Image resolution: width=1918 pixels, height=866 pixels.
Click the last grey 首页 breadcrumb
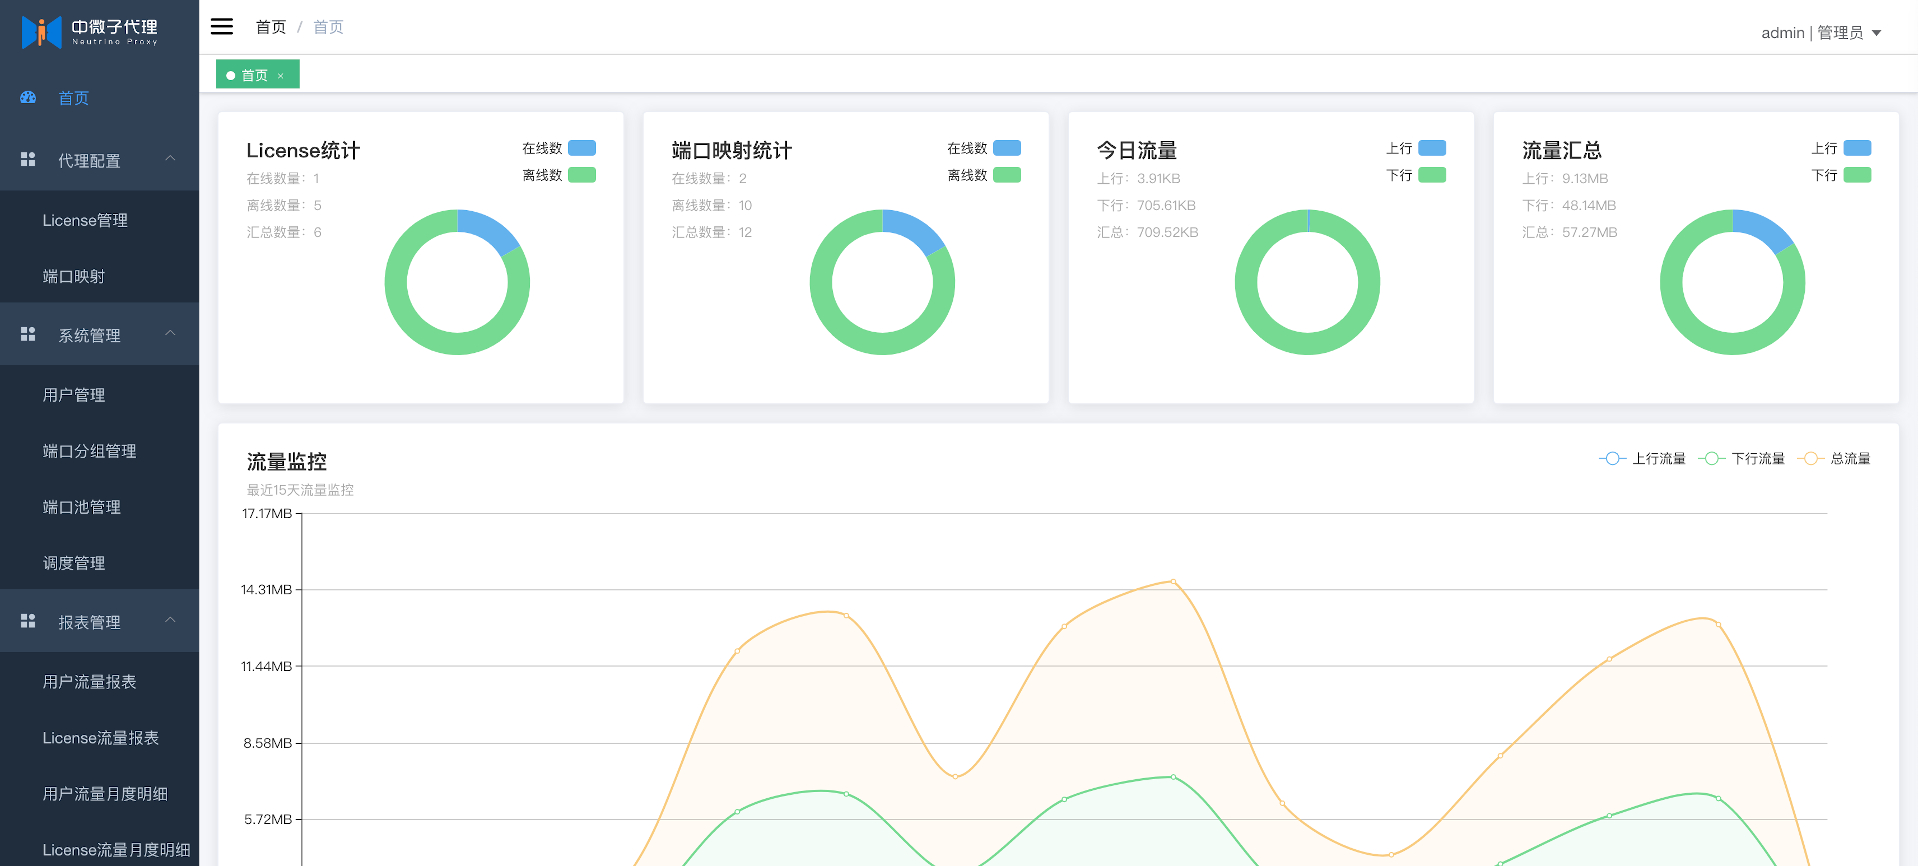[x=328, y=27]
